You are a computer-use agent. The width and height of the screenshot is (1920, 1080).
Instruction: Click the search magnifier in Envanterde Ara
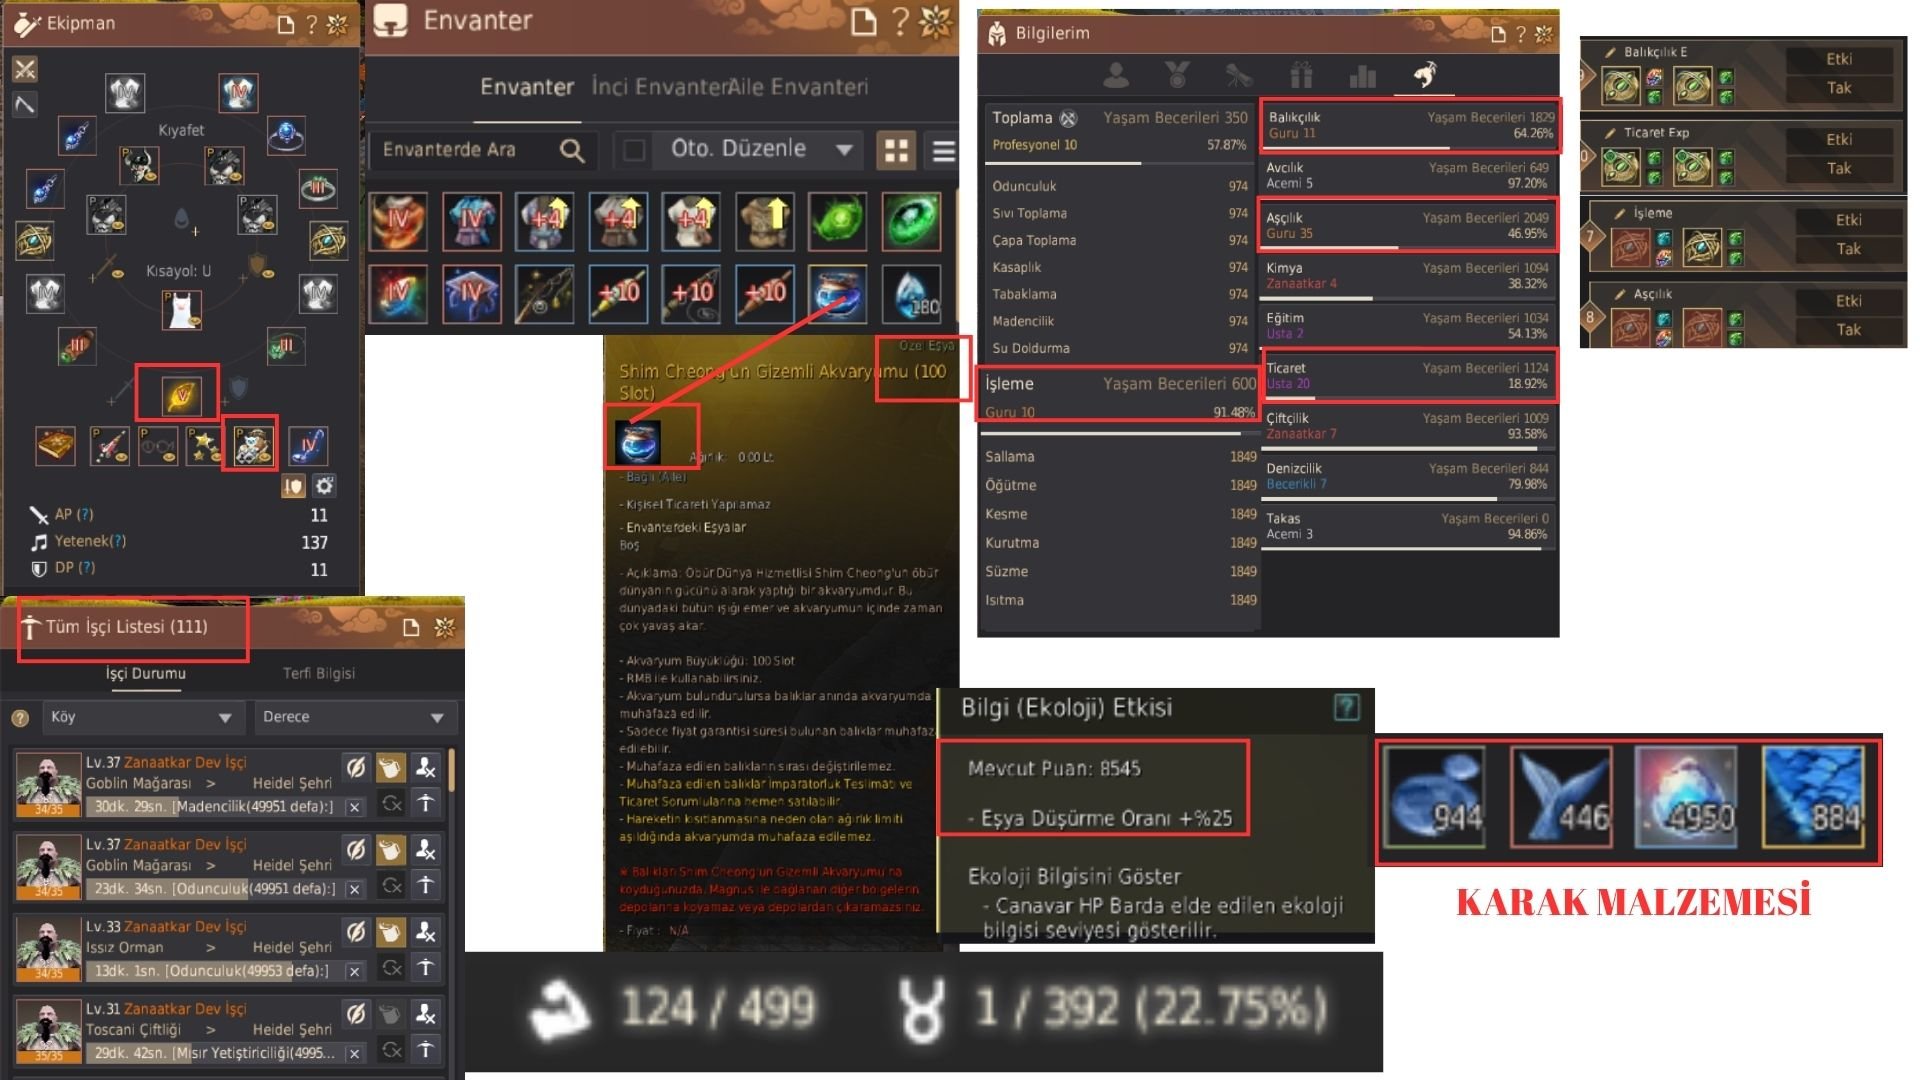572,150
